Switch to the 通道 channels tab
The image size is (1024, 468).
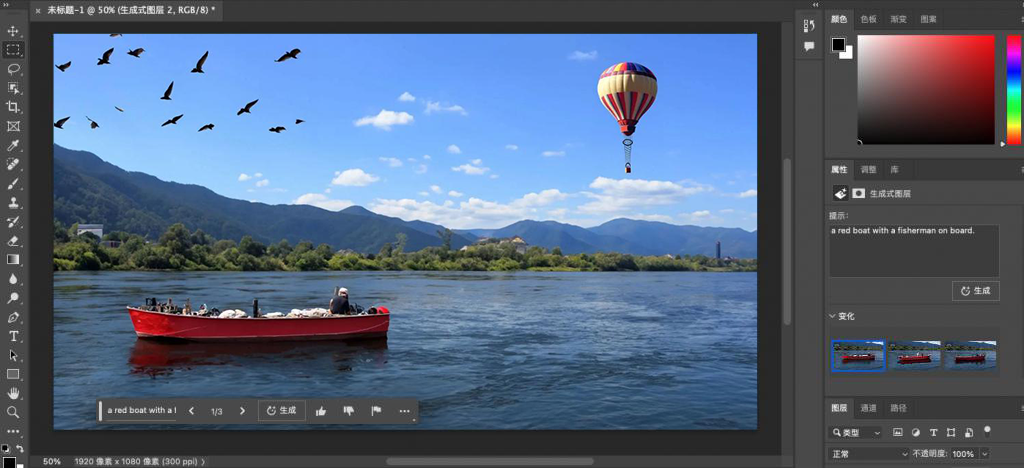pos(869,408)
